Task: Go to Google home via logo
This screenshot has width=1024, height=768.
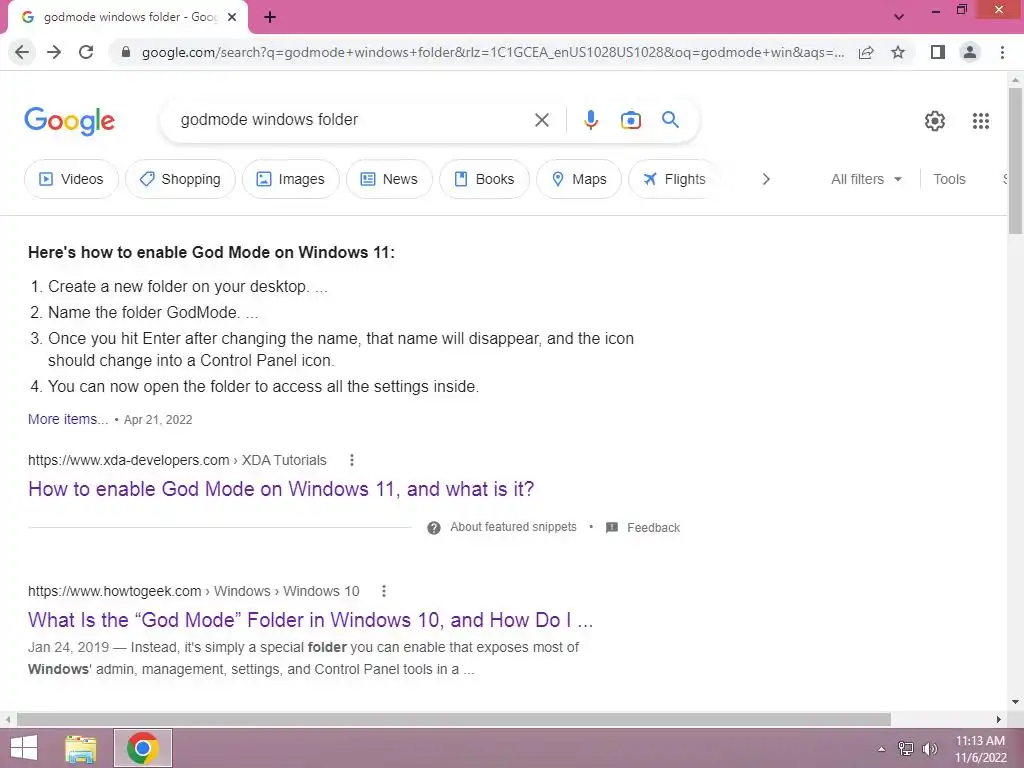Action: coord(70,121)
